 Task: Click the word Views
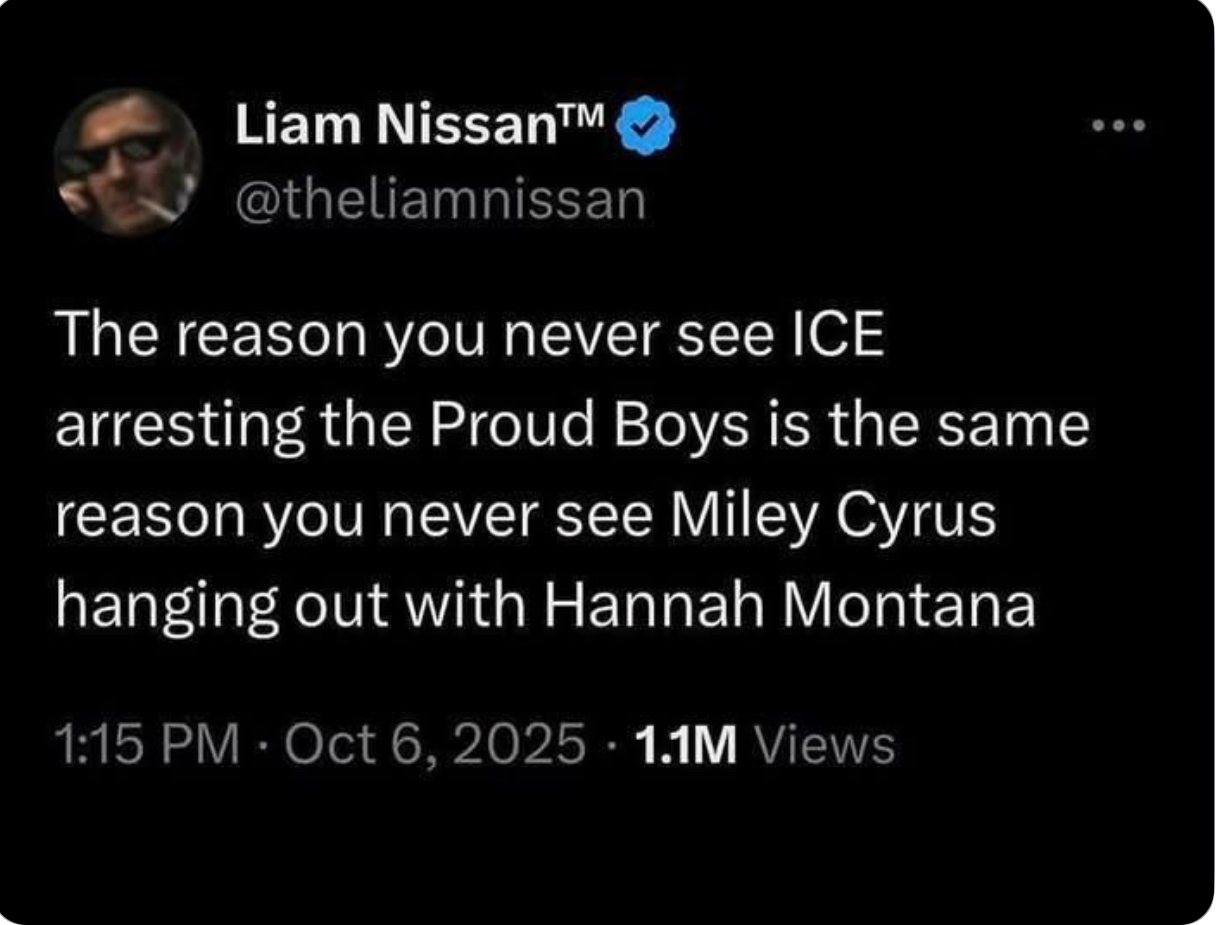pyautogui.click(x=824, y=743)
